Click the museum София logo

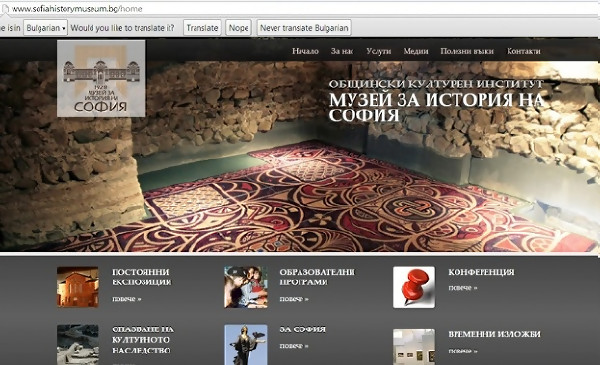pyautogui.click(x=101, y=78)
